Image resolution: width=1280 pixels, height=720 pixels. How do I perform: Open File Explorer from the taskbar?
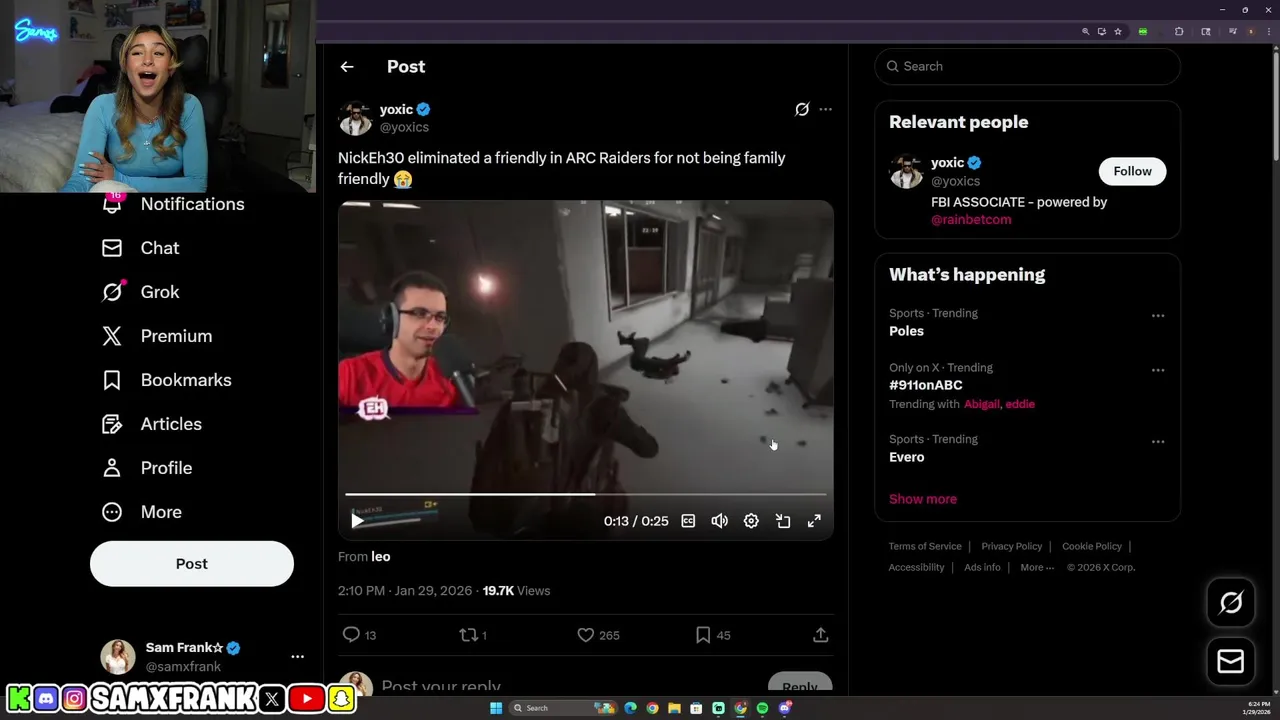pyautogui.click(x=674, y=708)
